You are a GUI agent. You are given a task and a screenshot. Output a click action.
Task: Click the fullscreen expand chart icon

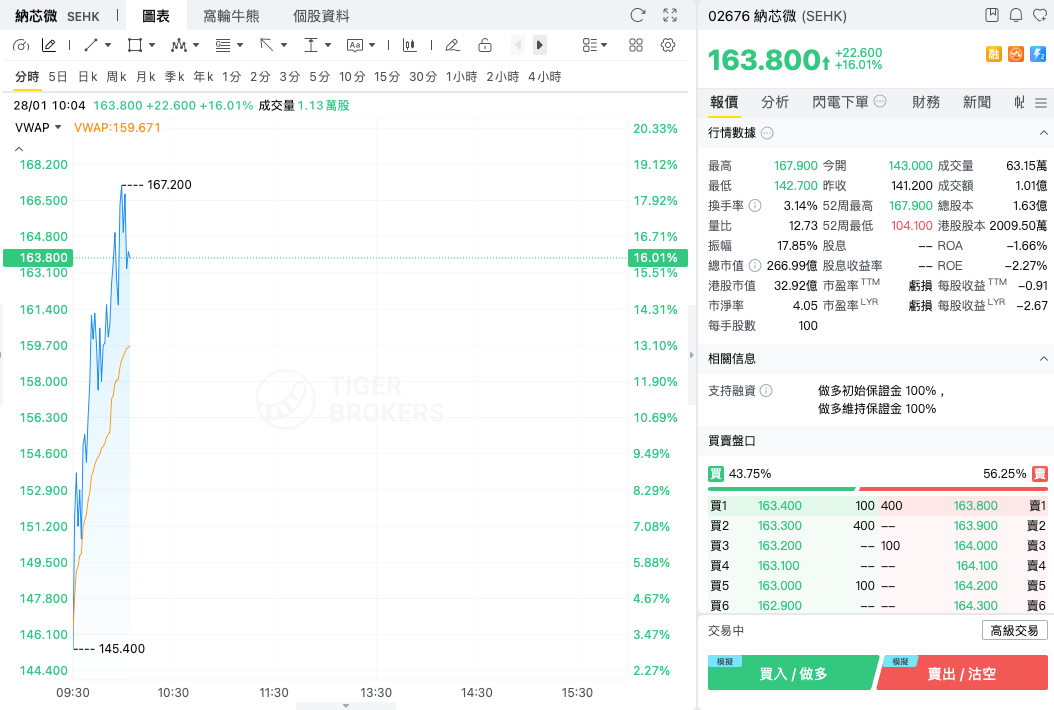670,15
